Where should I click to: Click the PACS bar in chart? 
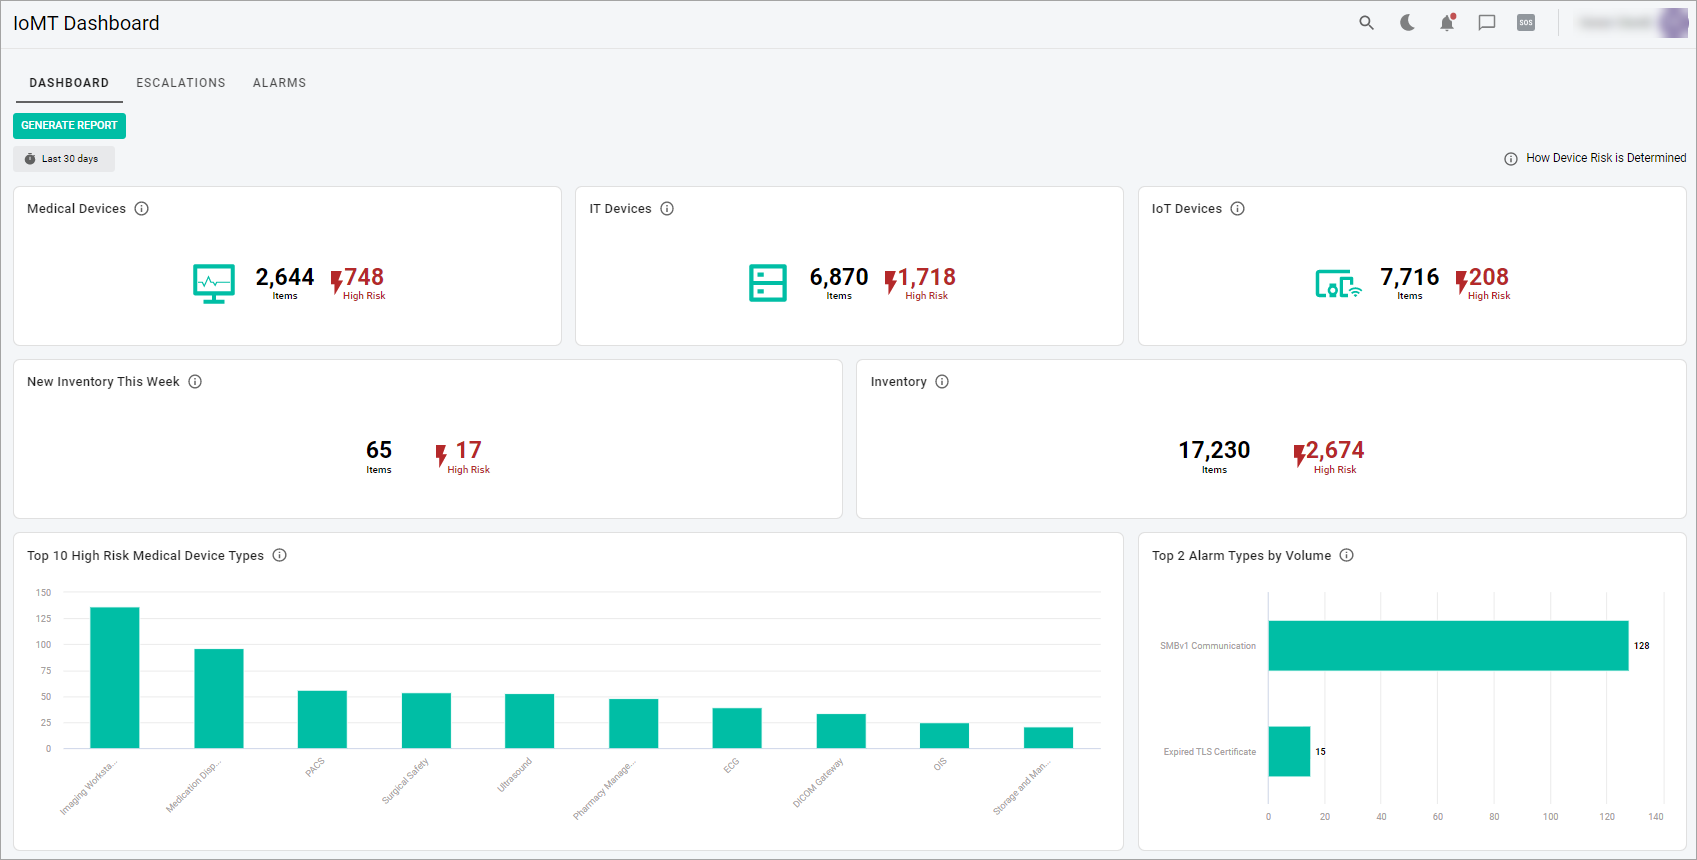[322, 719]
